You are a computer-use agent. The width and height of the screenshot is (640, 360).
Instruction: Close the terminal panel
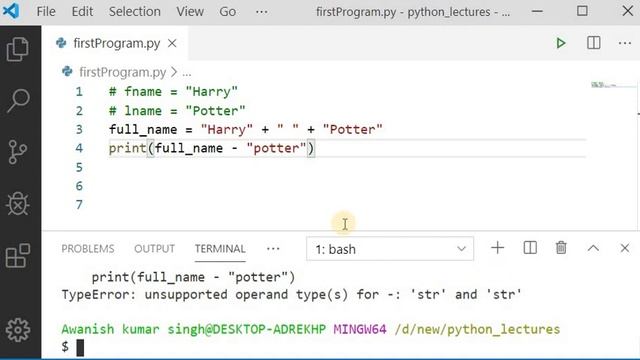click(x=624, y=248)
